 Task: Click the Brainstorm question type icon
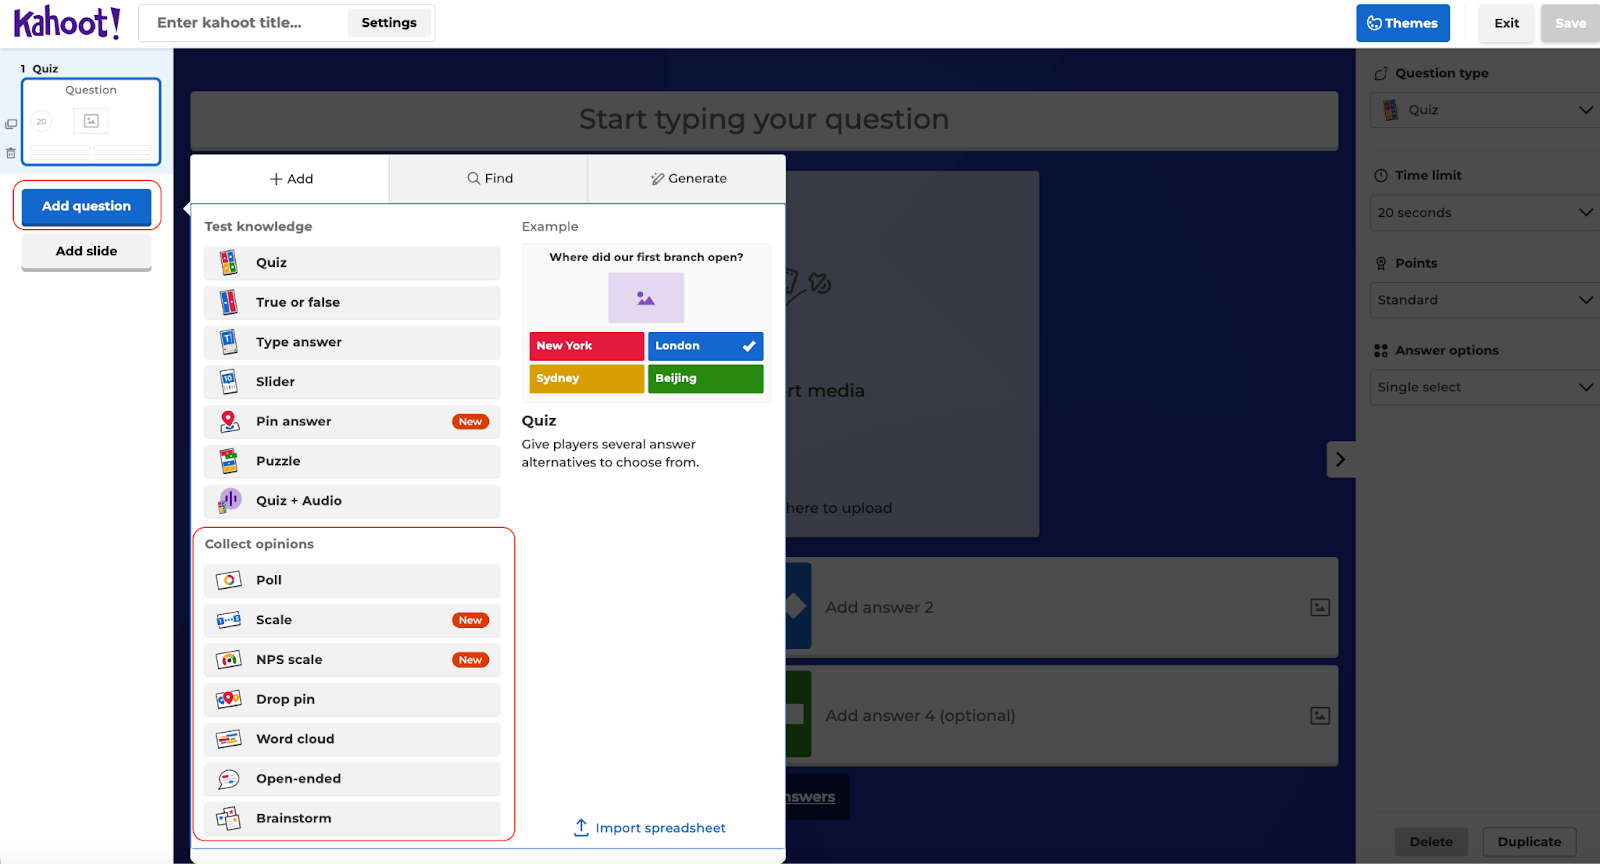click(229, 818)
